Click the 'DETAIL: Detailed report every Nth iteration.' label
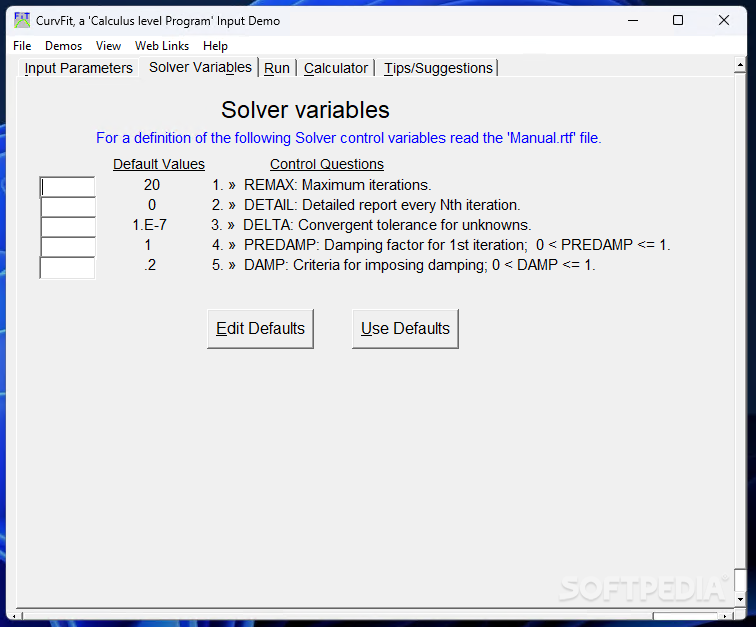This screenshot has height=627, width=756. click(382, 205)
